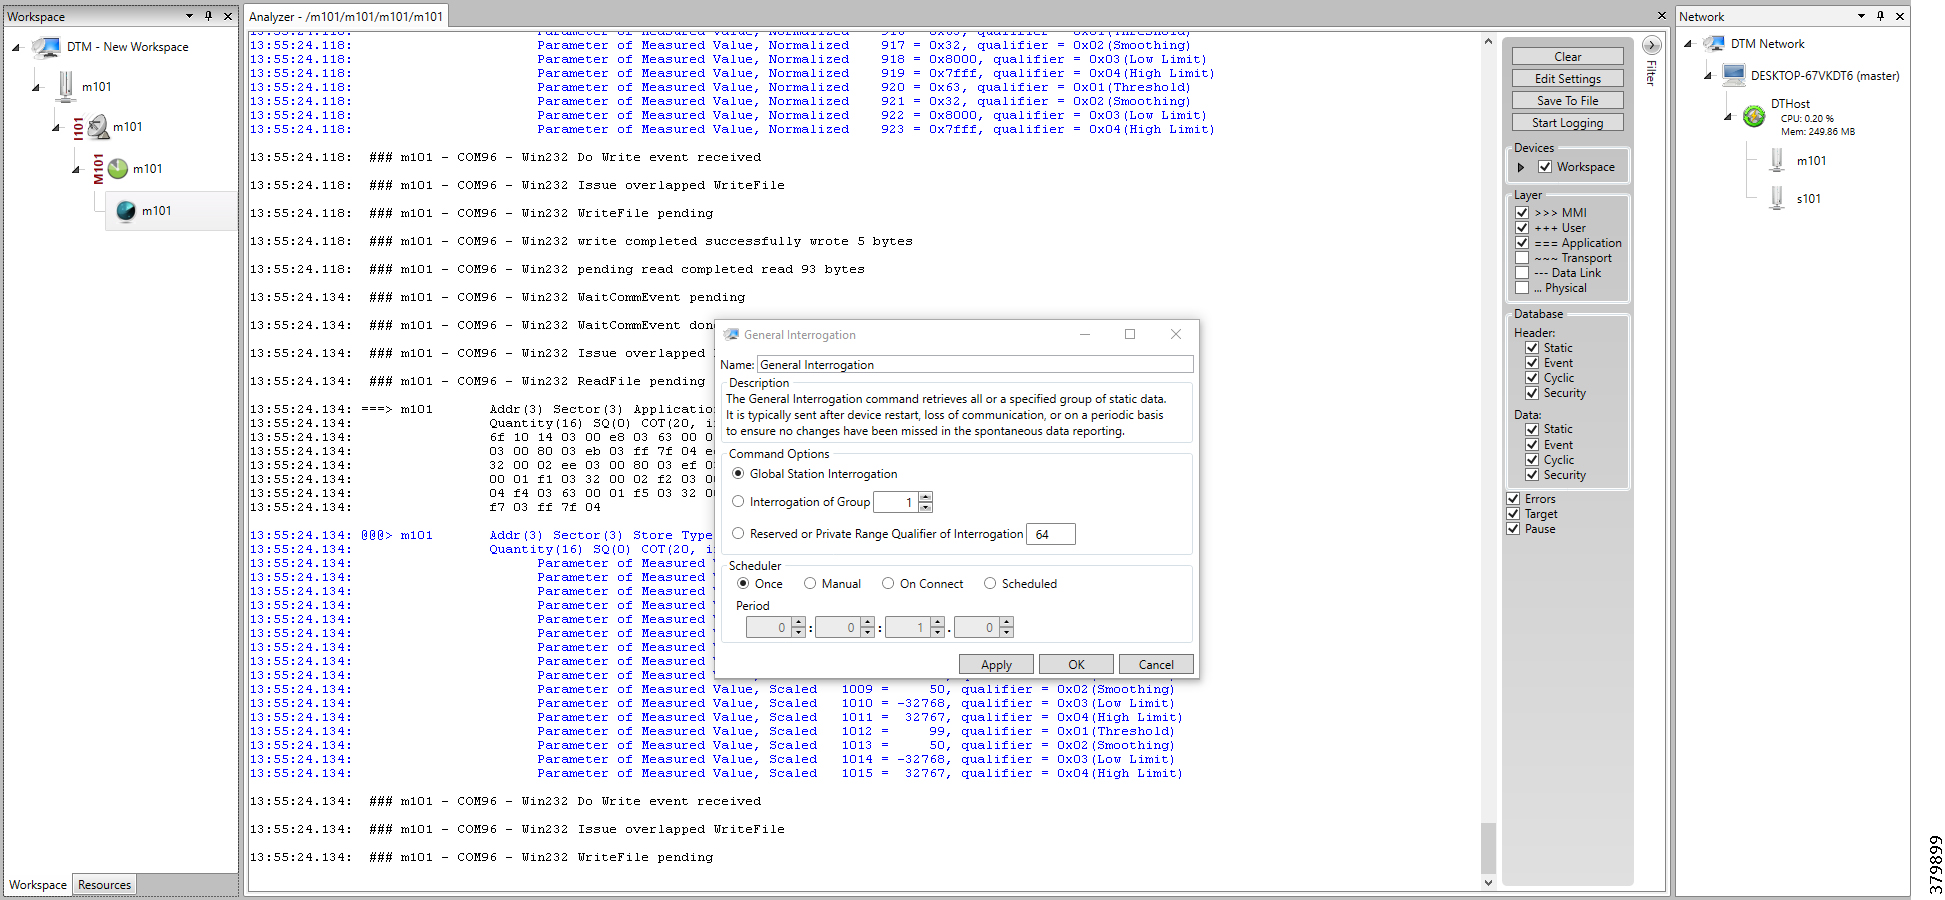Screen dimensions: 1945x900
Task: Pin the Network panel
Action: tap(1880, 16)
